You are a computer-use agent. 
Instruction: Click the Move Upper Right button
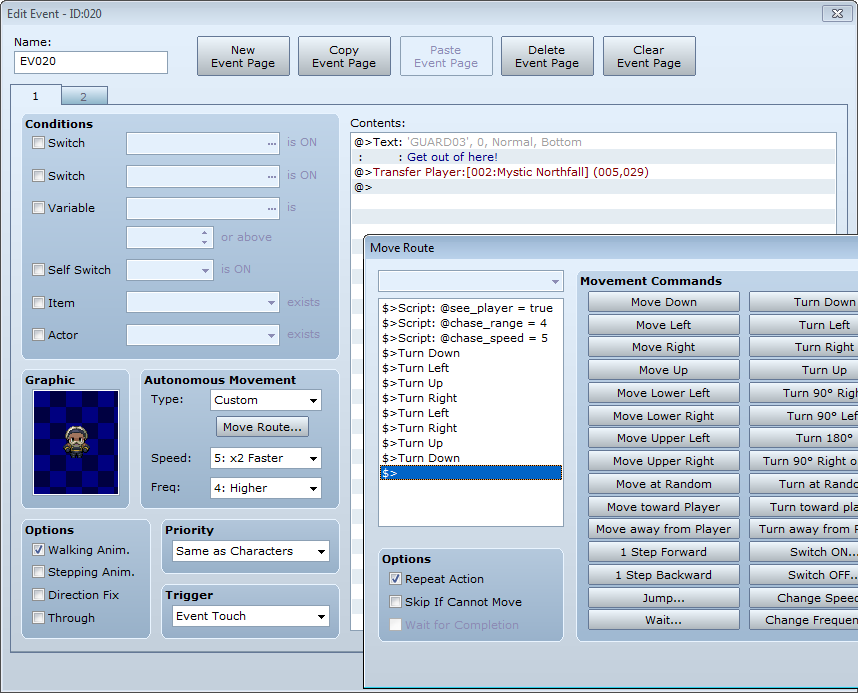[x=664, y=461]
